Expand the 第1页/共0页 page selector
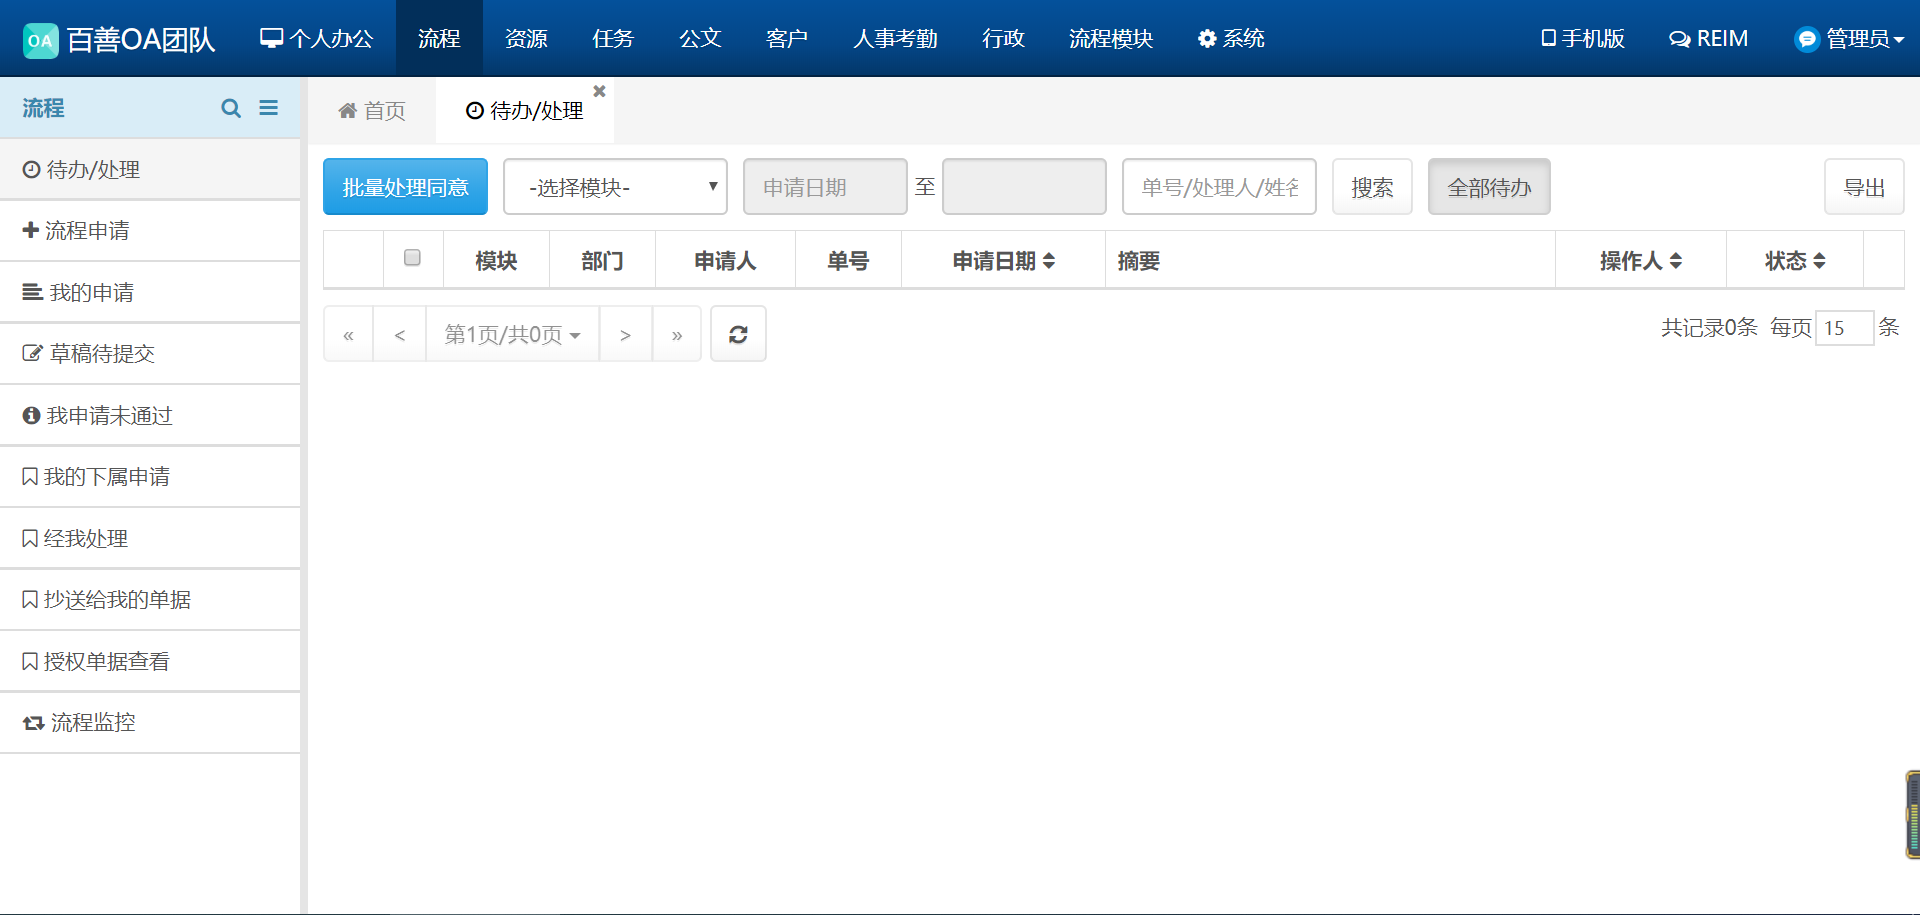Viewport: 1920px width, 915px height. (512, 334)
